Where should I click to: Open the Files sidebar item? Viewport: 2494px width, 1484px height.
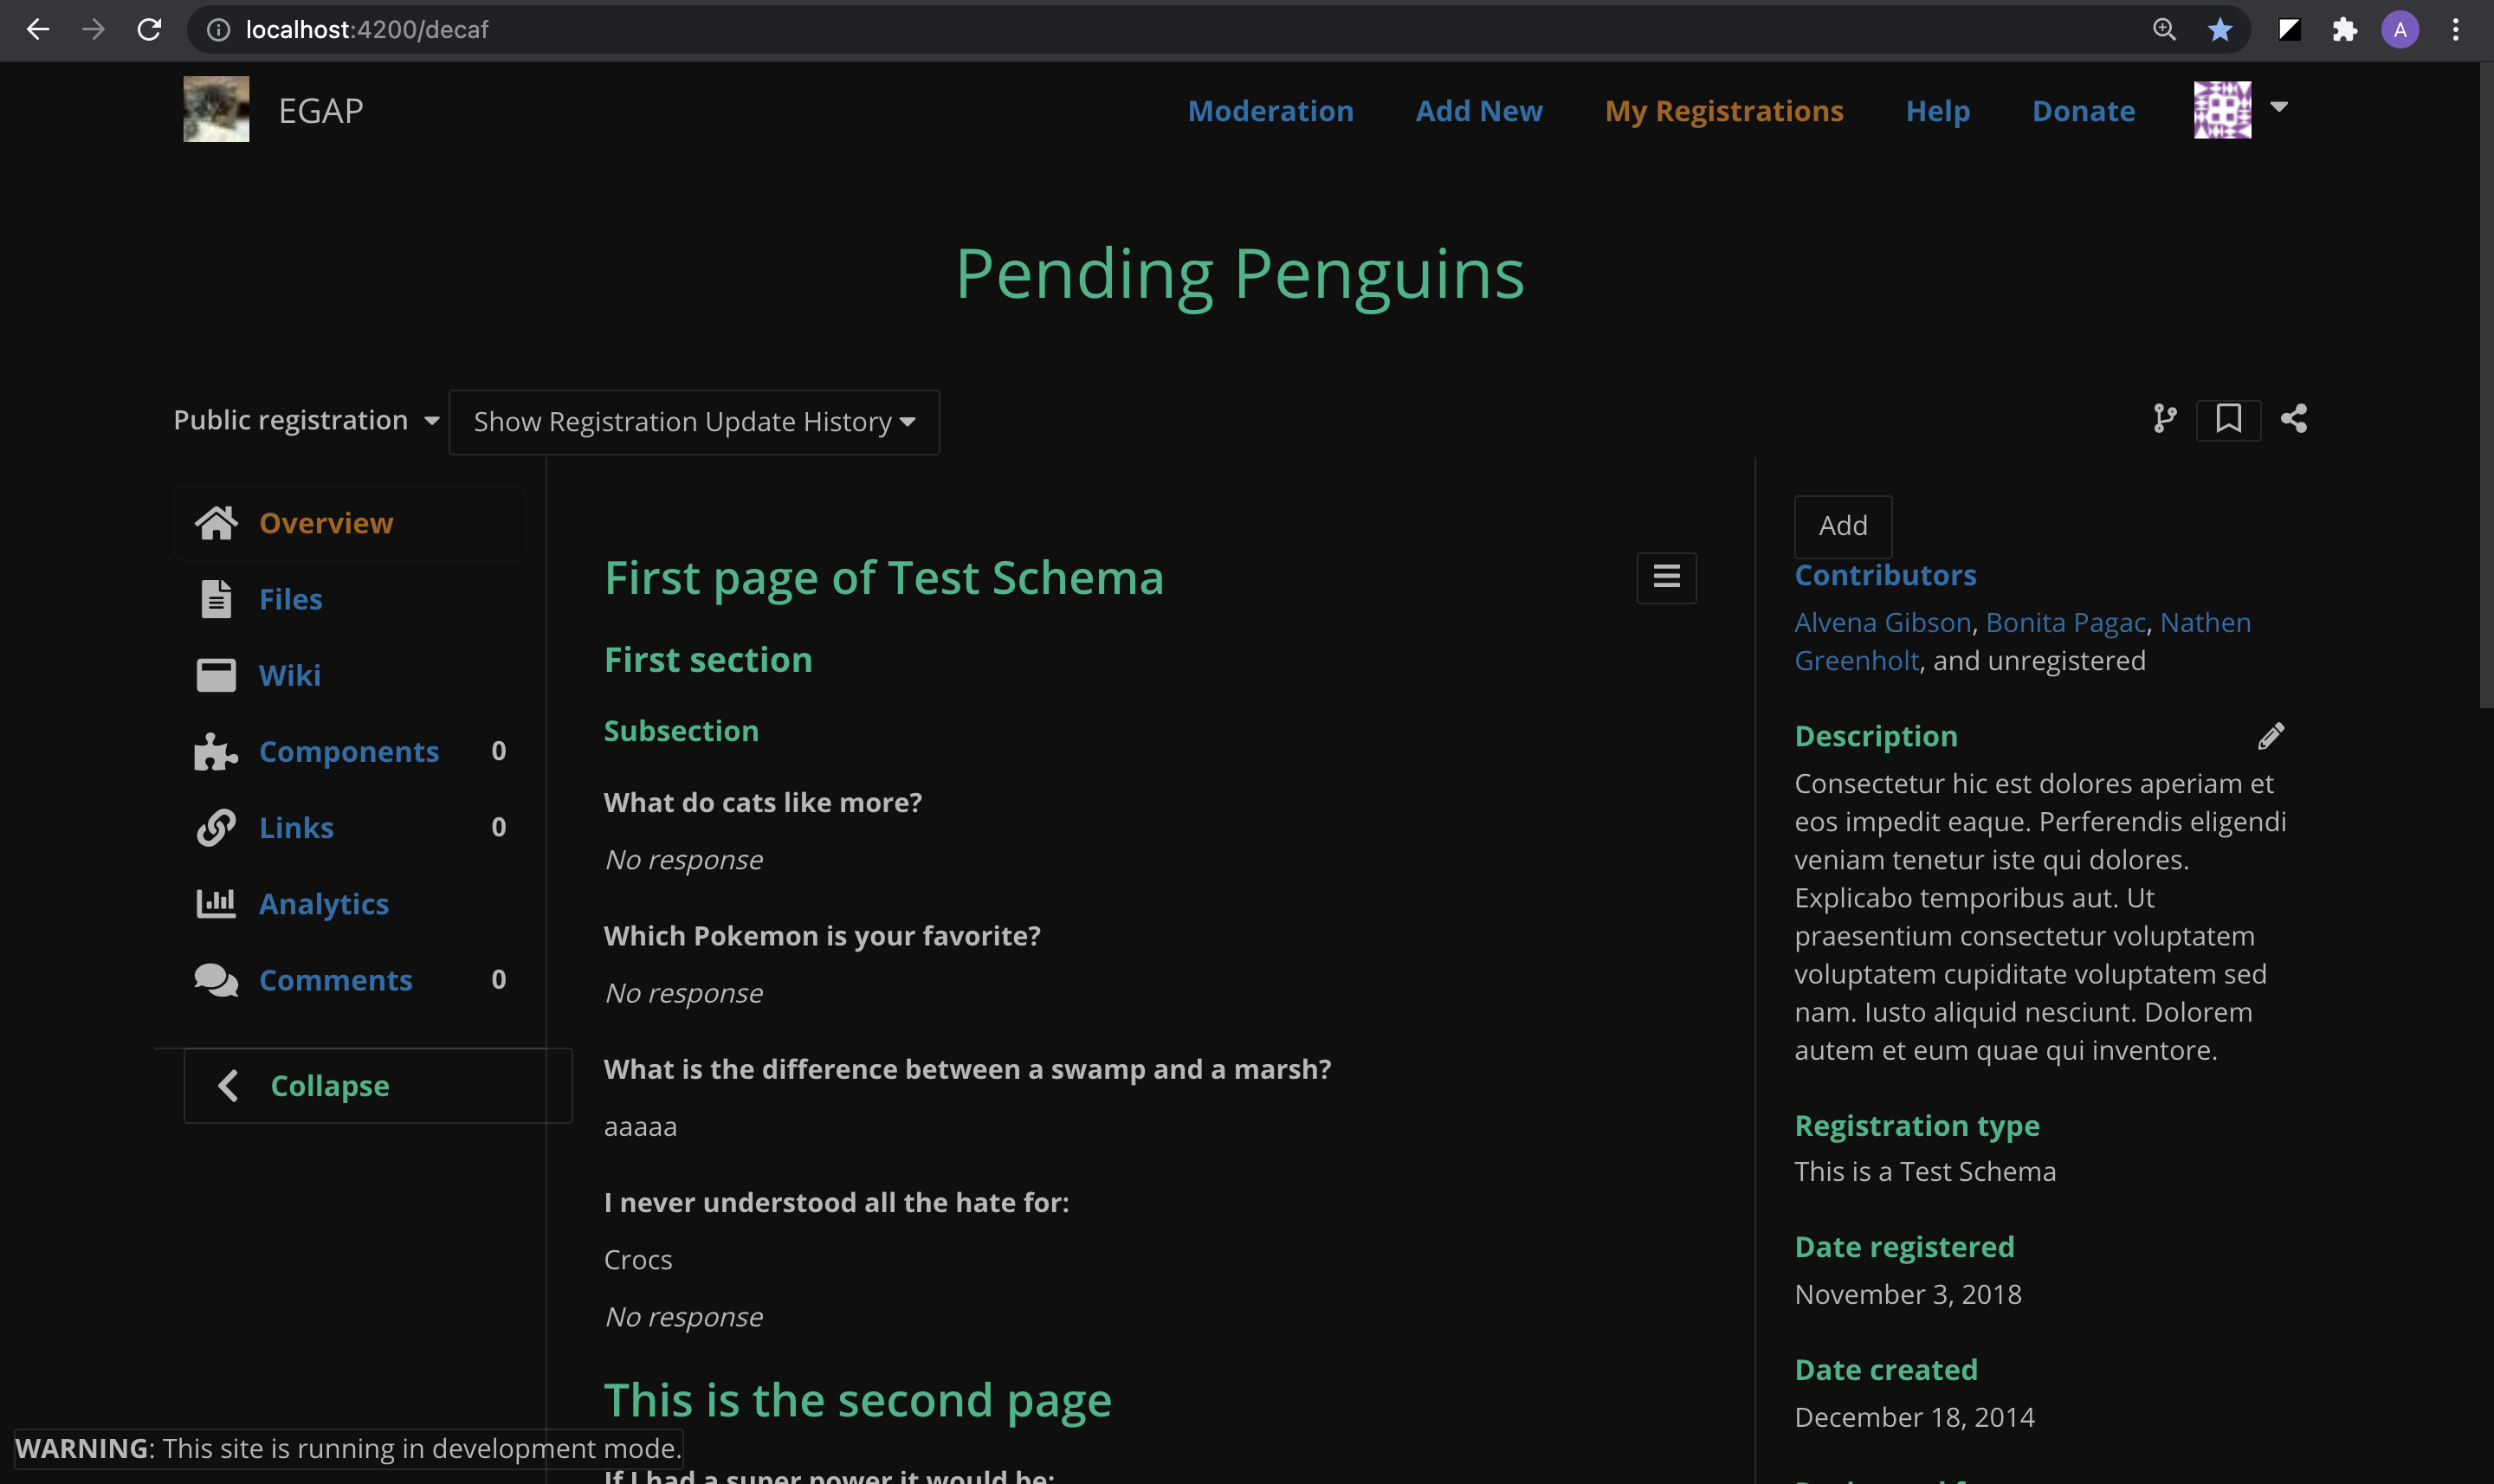[290, 599]
